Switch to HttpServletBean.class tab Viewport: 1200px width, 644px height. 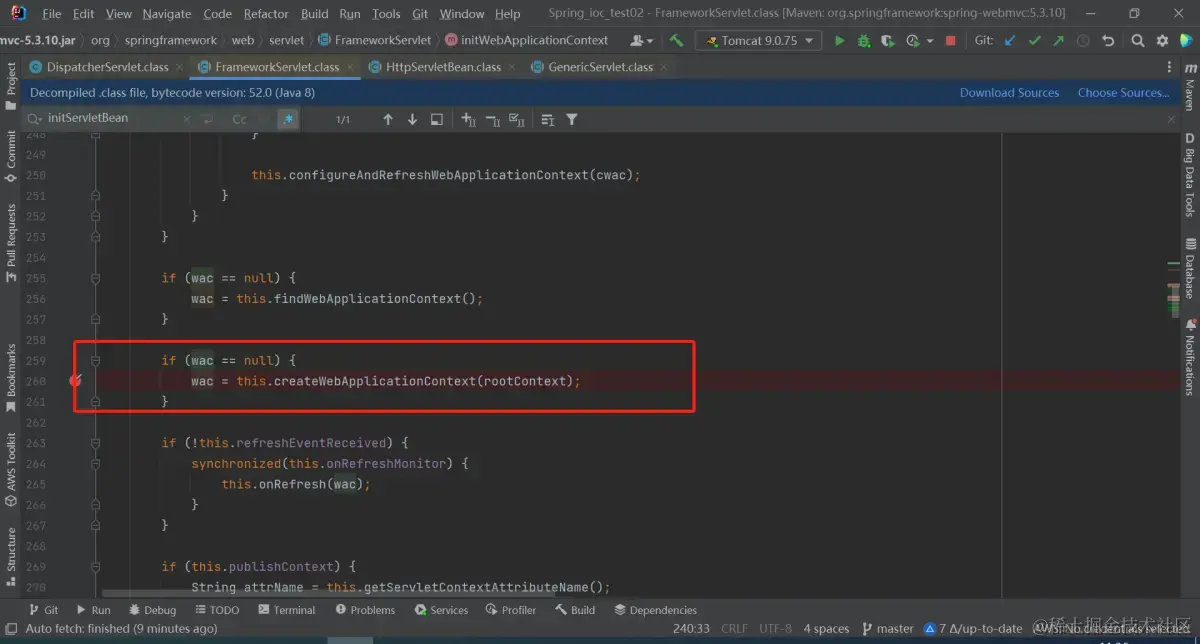(445, 67)
